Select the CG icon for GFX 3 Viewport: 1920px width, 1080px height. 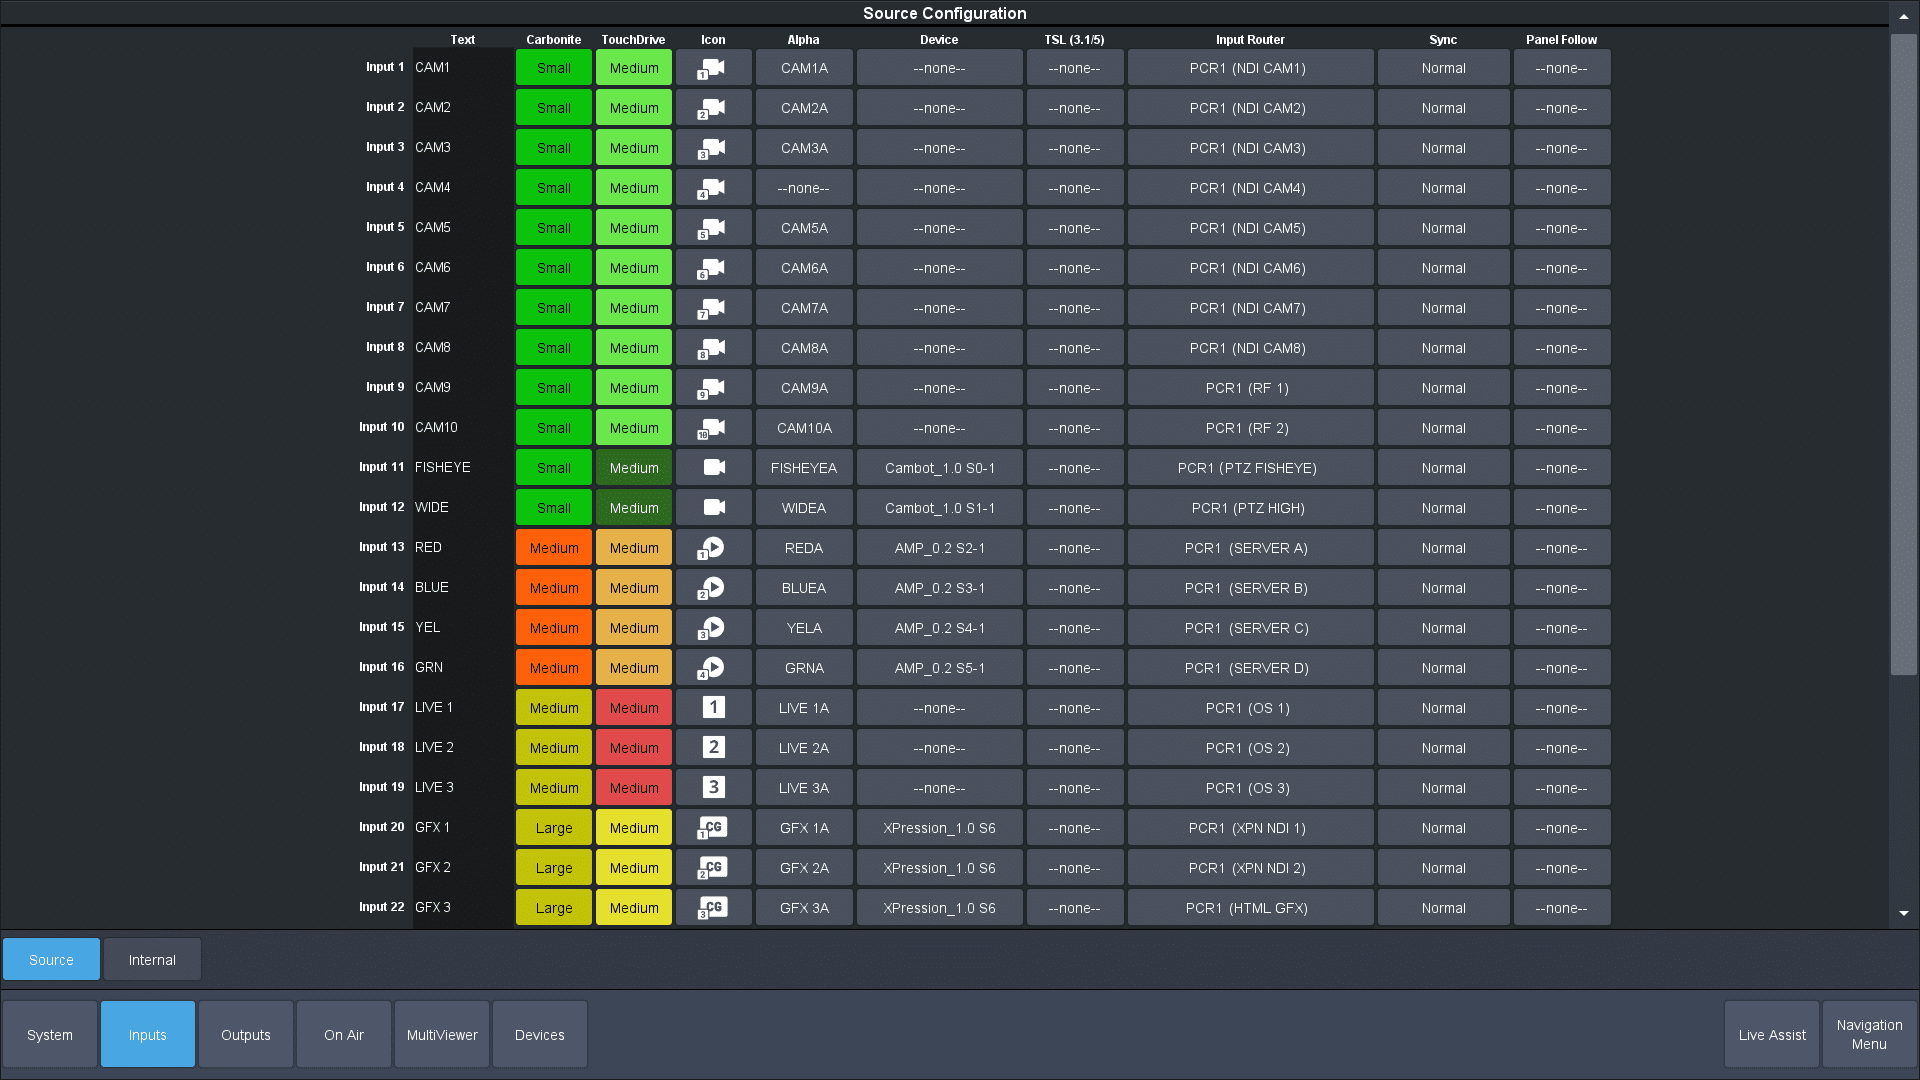[713, 908]
